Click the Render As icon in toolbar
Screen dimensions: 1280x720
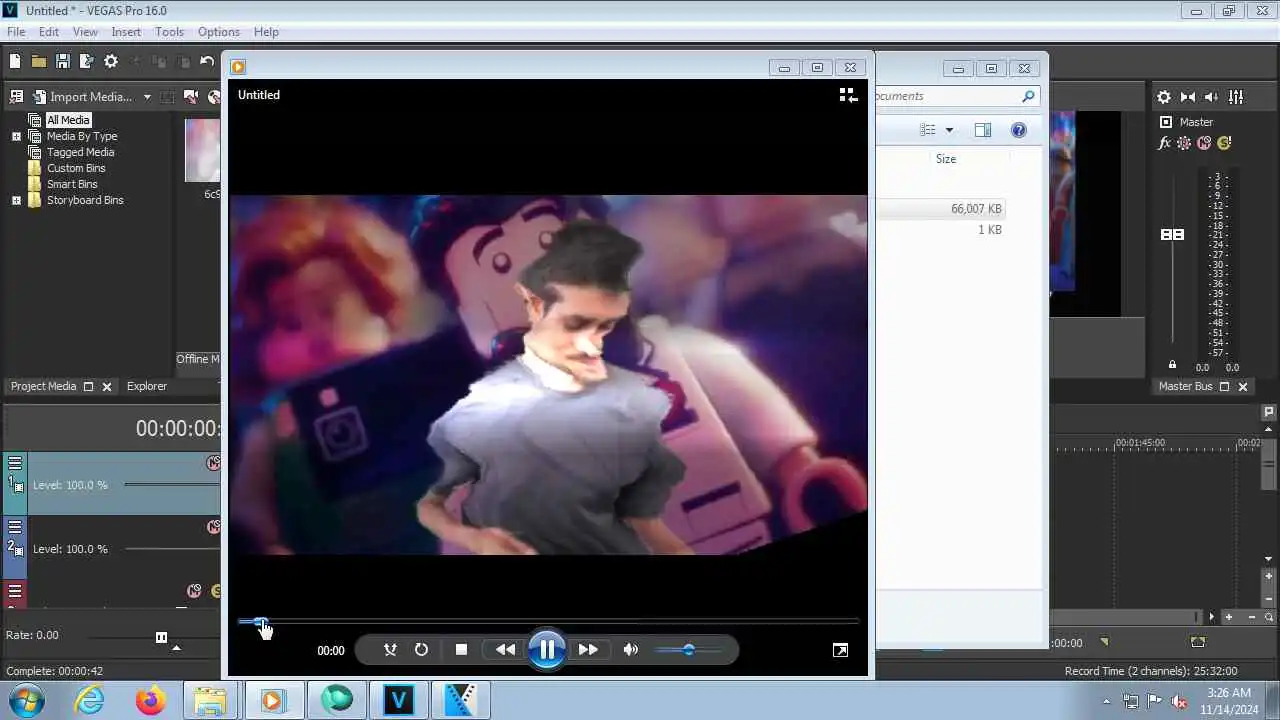coord(86,61)
